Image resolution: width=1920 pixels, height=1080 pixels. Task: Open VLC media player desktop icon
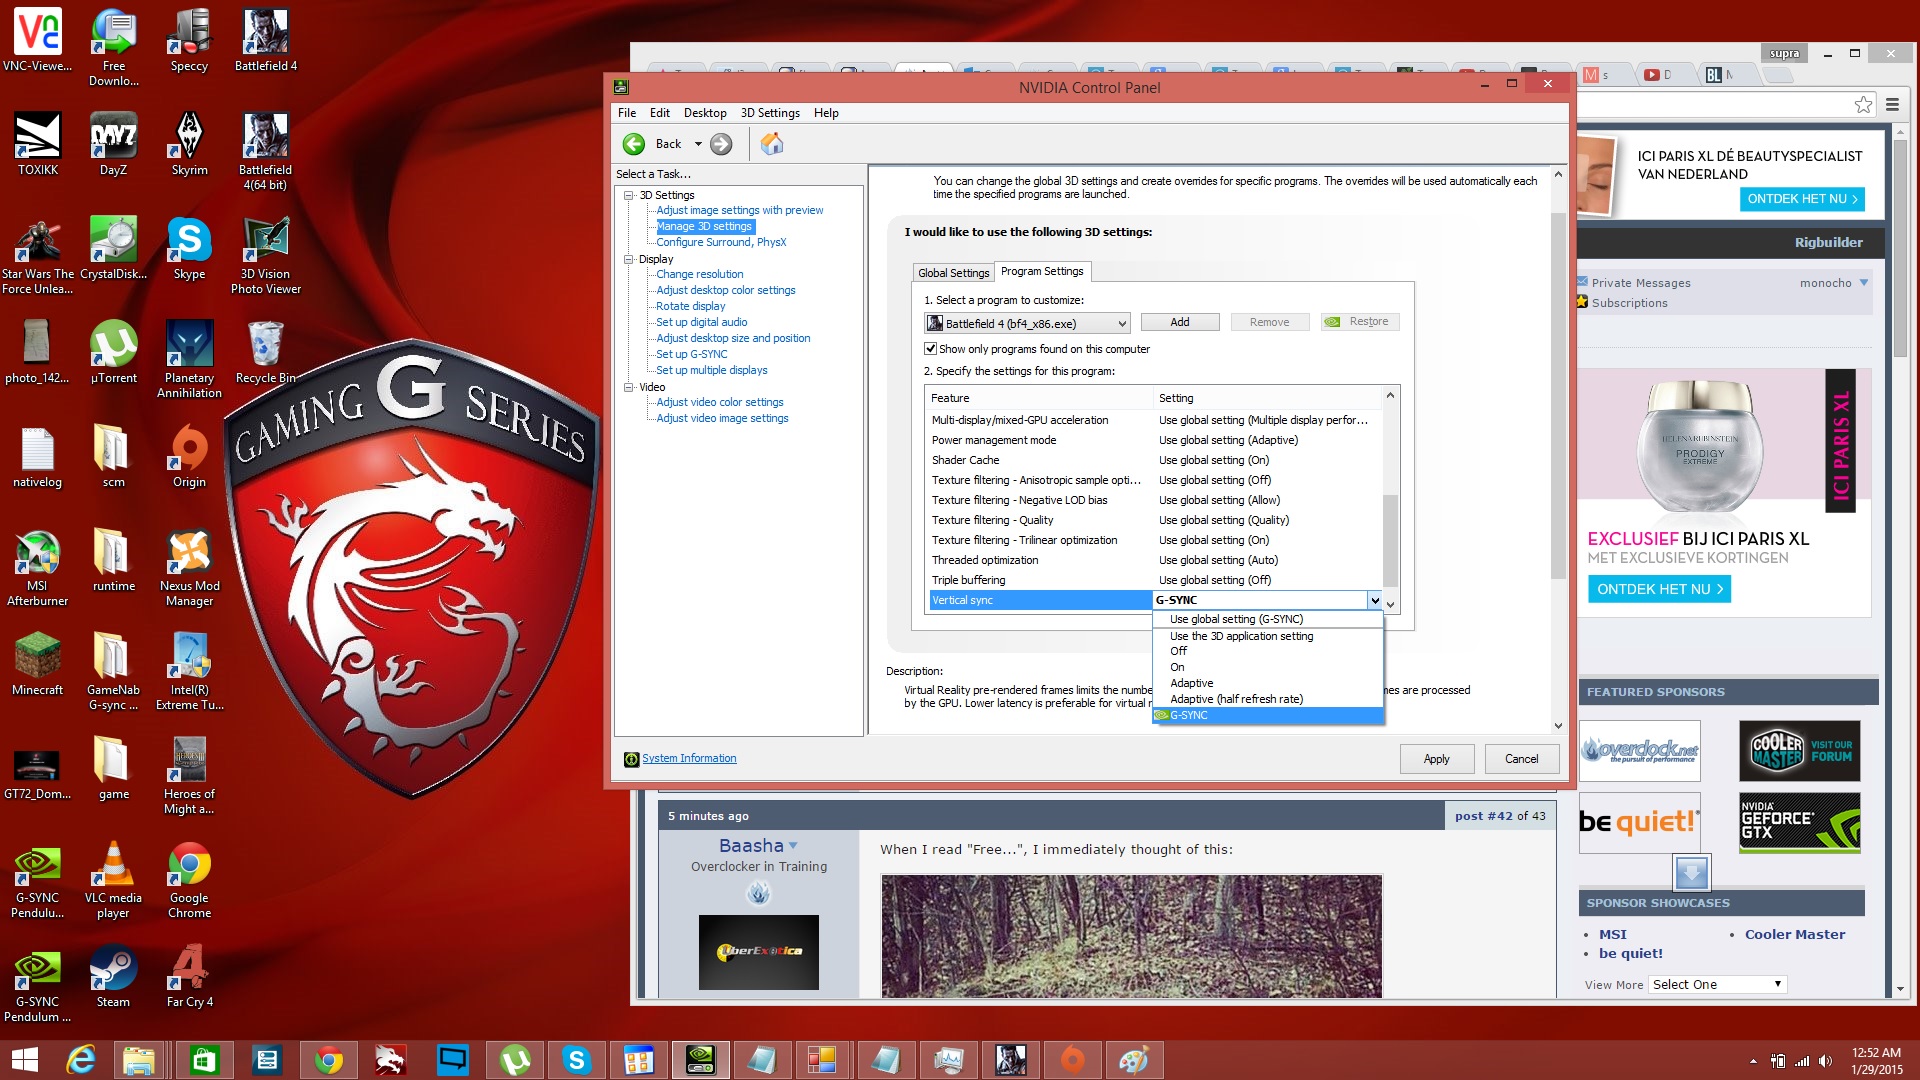(113, 880)
